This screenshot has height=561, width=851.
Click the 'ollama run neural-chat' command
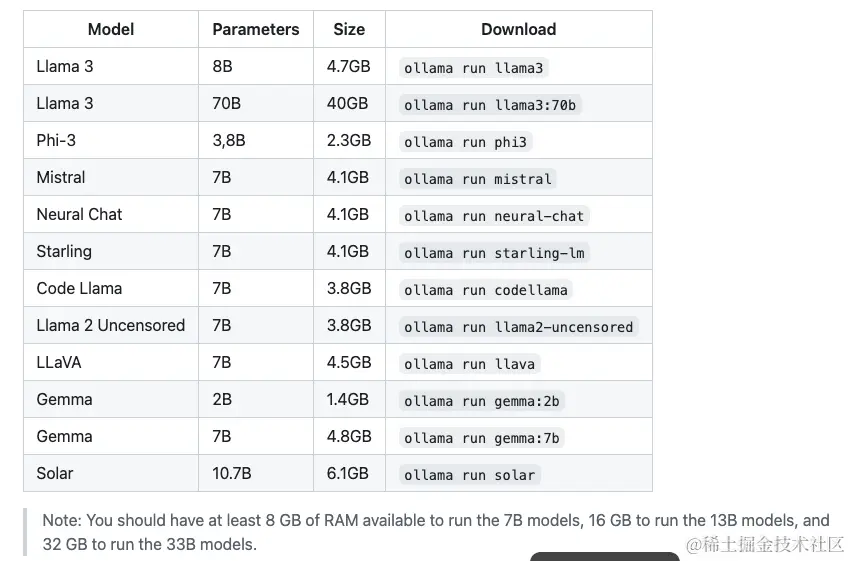(494, 216)
